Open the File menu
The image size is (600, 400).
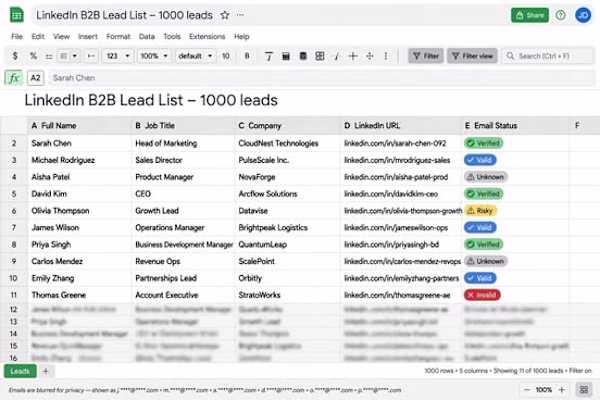17,37
